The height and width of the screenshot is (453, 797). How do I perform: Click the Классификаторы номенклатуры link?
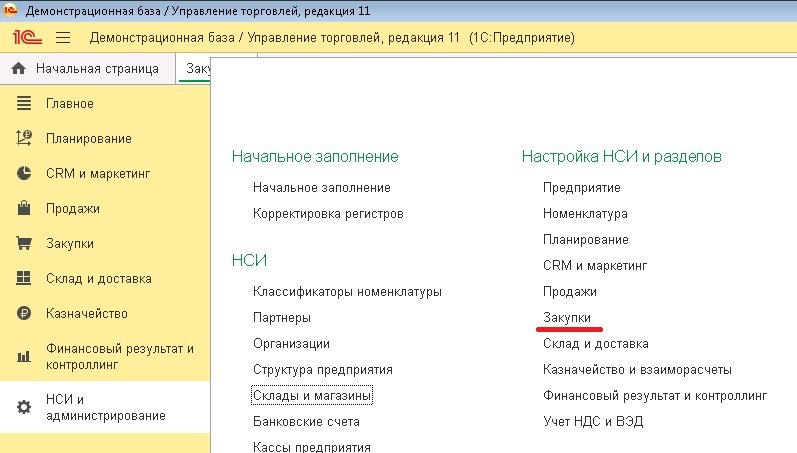tap(347, 292)
